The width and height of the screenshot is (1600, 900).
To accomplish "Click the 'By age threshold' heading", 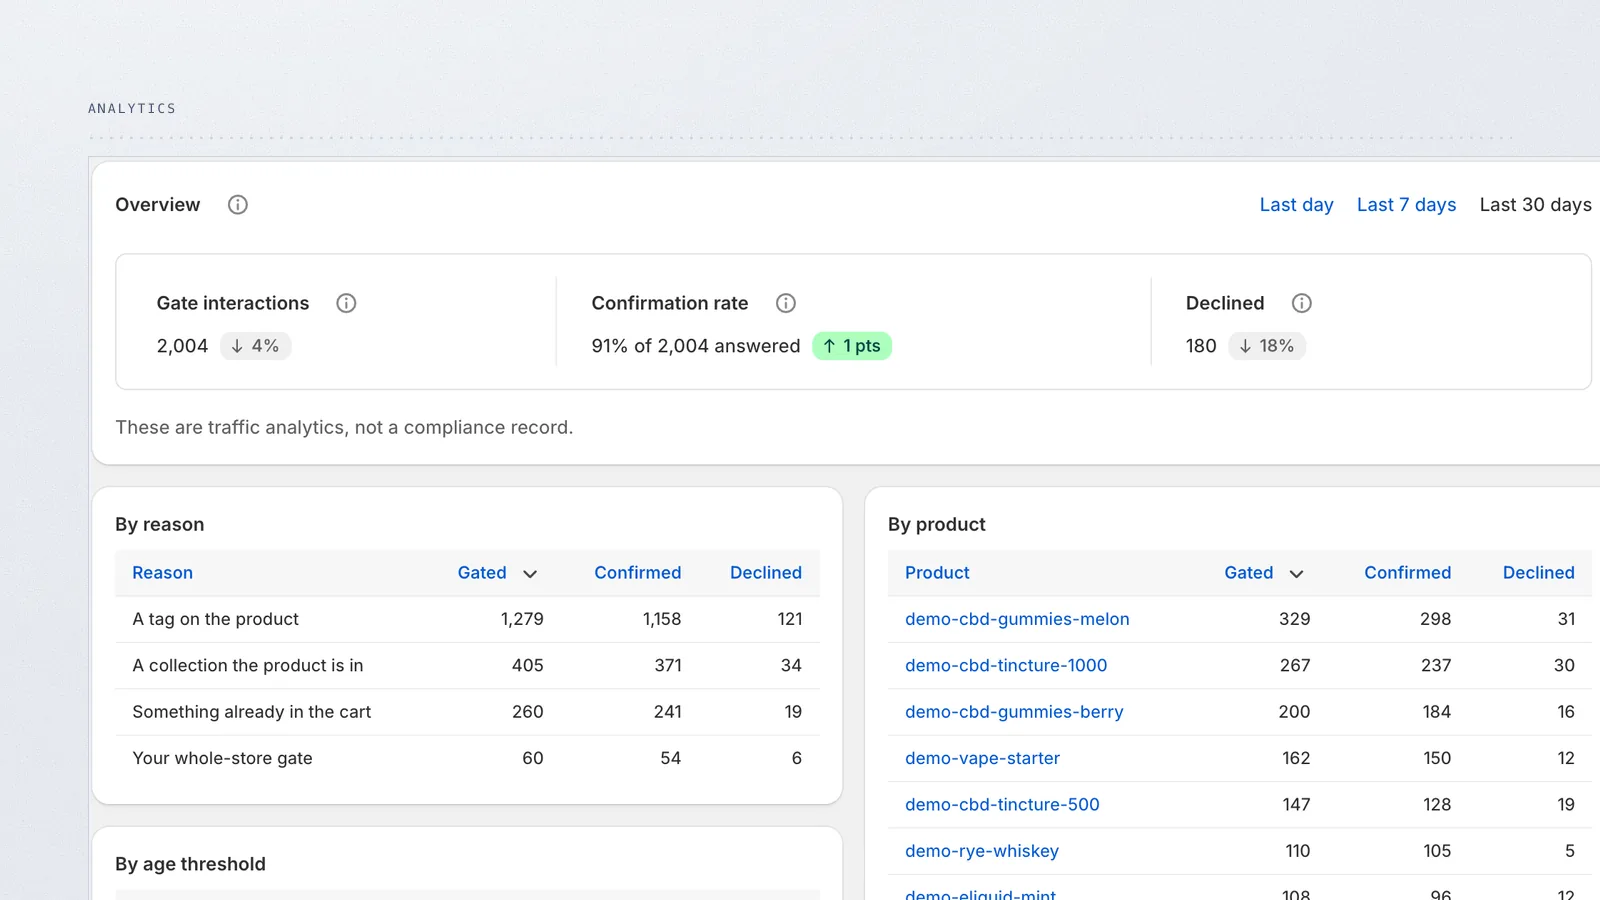I will point(190,864).
